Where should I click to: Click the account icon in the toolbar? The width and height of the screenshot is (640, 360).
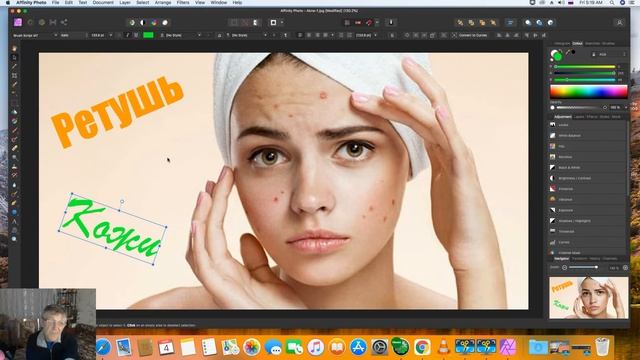619,22
